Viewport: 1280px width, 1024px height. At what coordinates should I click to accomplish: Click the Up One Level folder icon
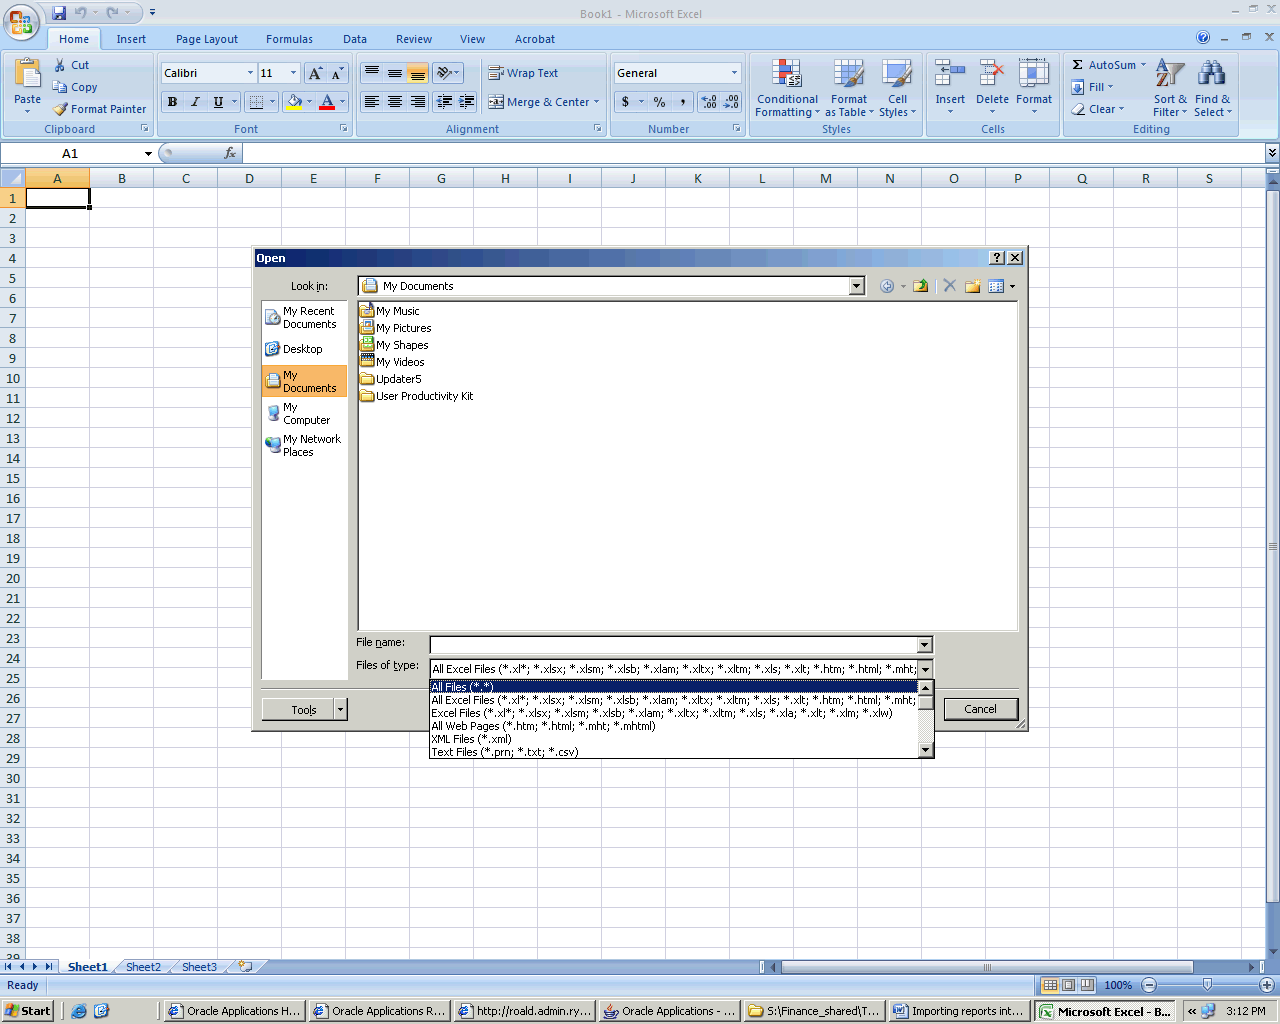click(920, 286)
